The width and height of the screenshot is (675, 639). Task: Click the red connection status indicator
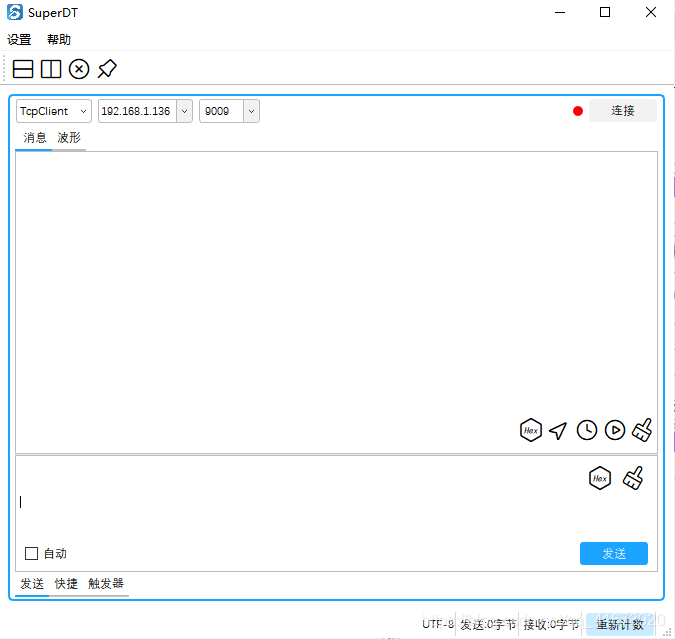click(x=578, y=111)
